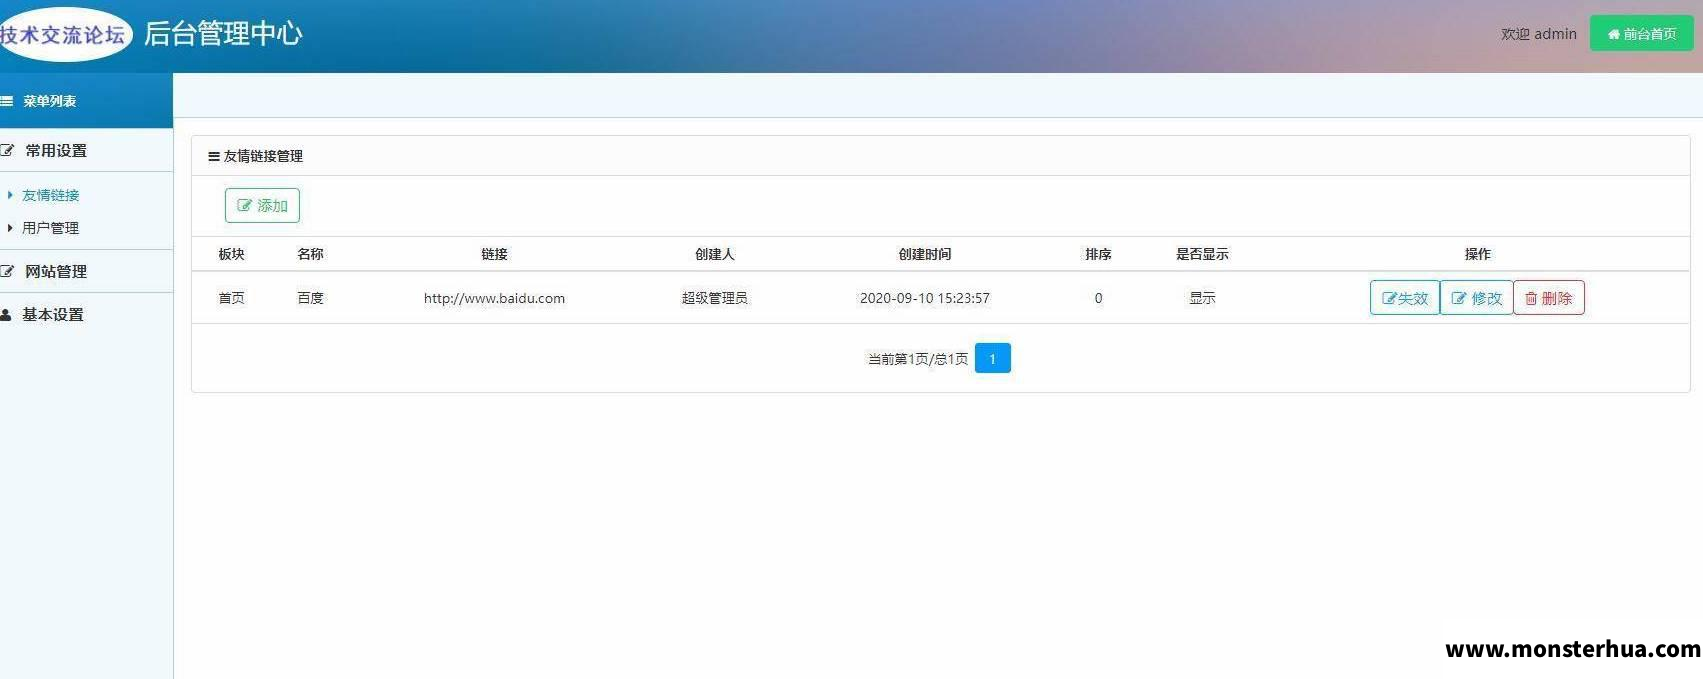Screen dimensions: 1703x679
Task: Click the 首页 cell in the table row
Action: (x=231, y=298)
